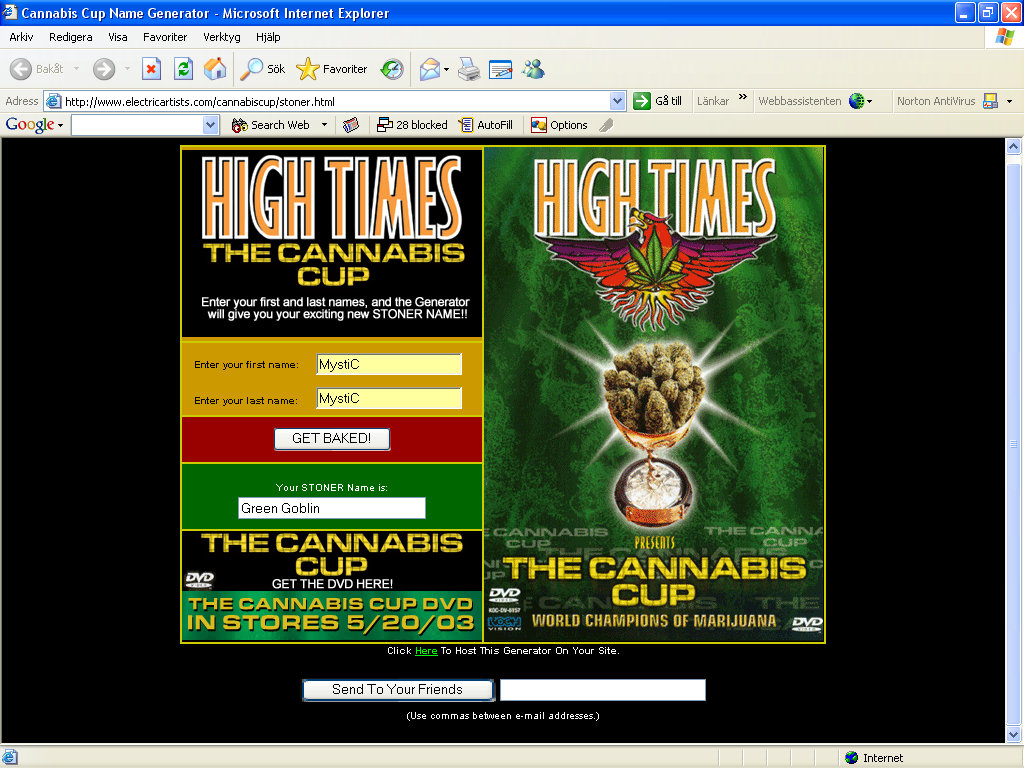Open the Messenger people icon
1024x768 pixels.
[x=534, y=69]
